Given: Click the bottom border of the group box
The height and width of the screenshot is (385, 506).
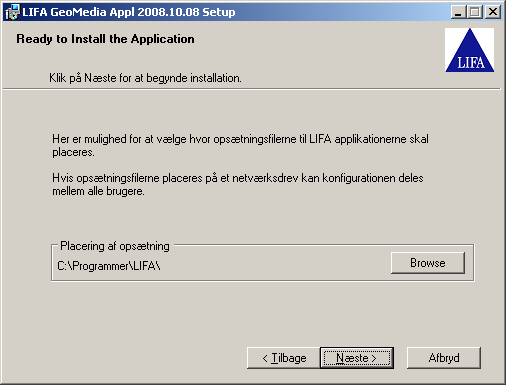Looking at the screenshot, I should point(263,281).
